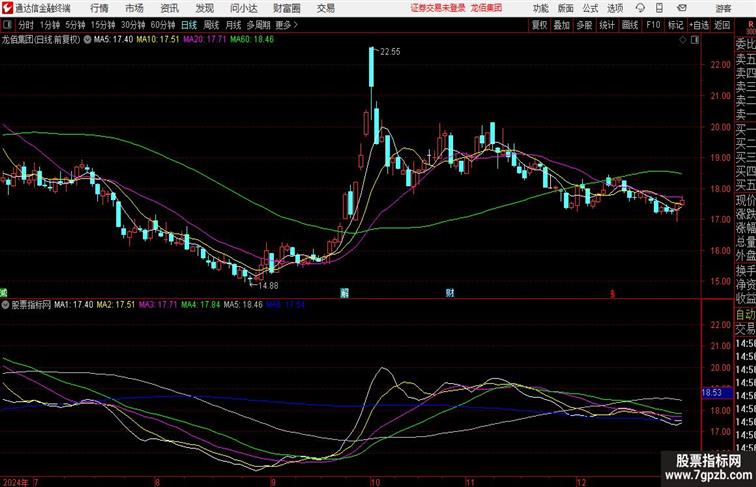Click the red R icon at top right
756x487 pixels.
coord(751,25)
